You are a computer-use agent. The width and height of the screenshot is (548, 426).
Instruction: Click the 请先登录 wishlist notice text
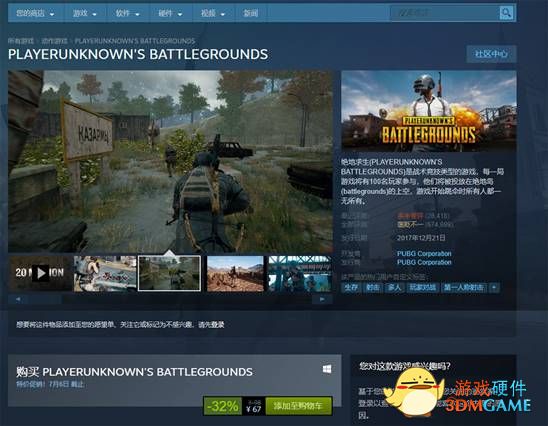[x=211, y=325]
